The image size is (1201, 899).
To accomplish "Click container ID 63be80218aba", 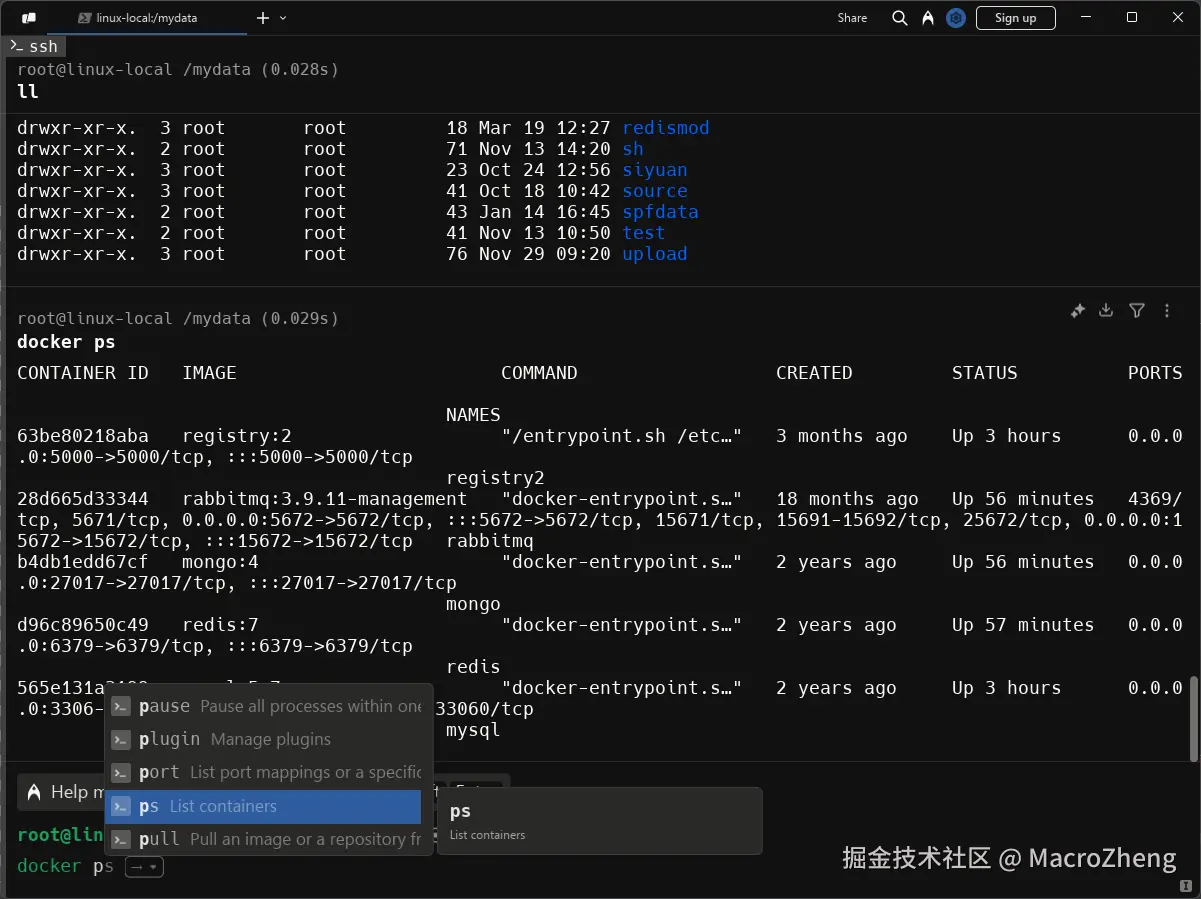I will click(x=83, y=436).
